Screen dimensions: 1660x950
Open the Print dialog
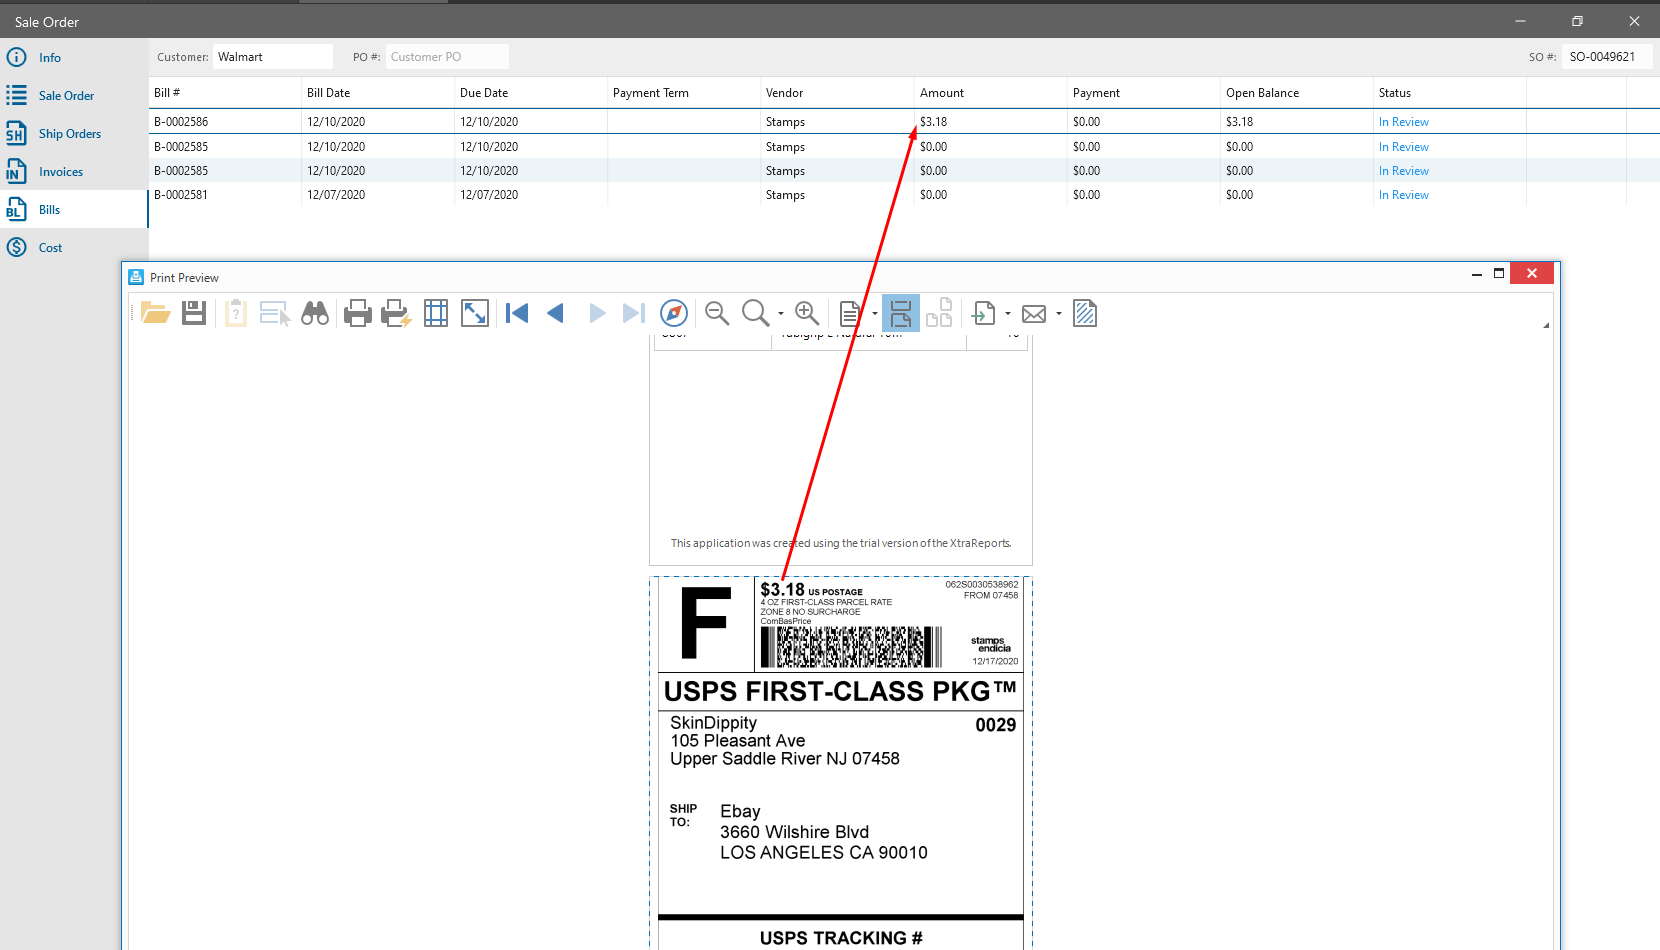358,313
